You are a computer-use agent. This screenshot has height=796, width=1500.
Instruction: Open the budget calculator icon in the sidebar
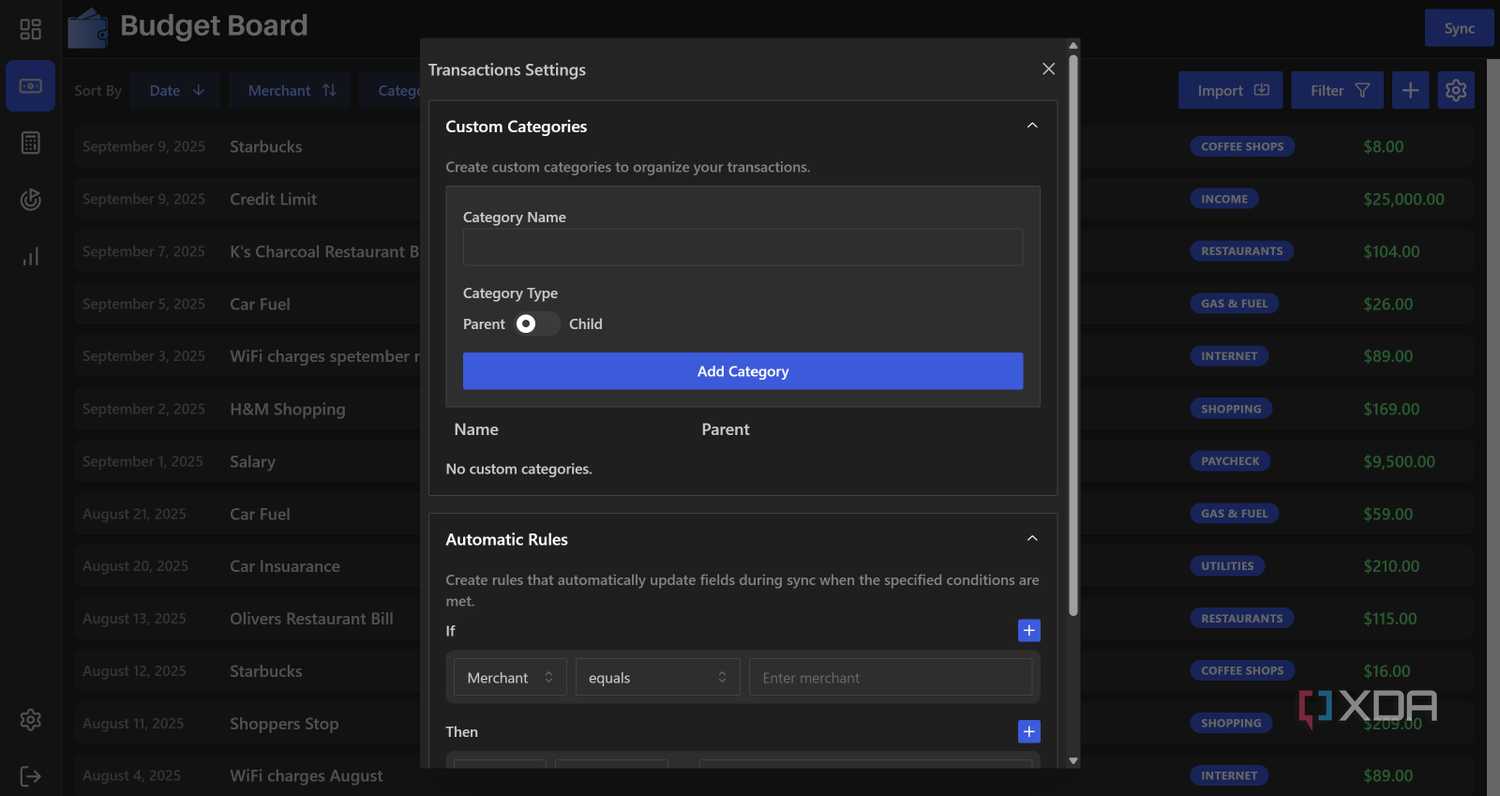point(31,143)
